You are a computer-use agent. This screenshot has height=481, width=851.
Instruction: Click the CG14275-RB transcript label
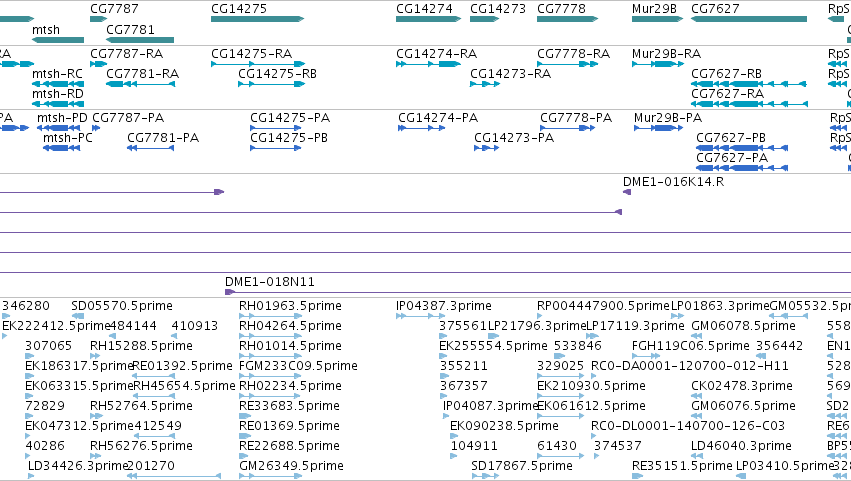coord(277,74)
